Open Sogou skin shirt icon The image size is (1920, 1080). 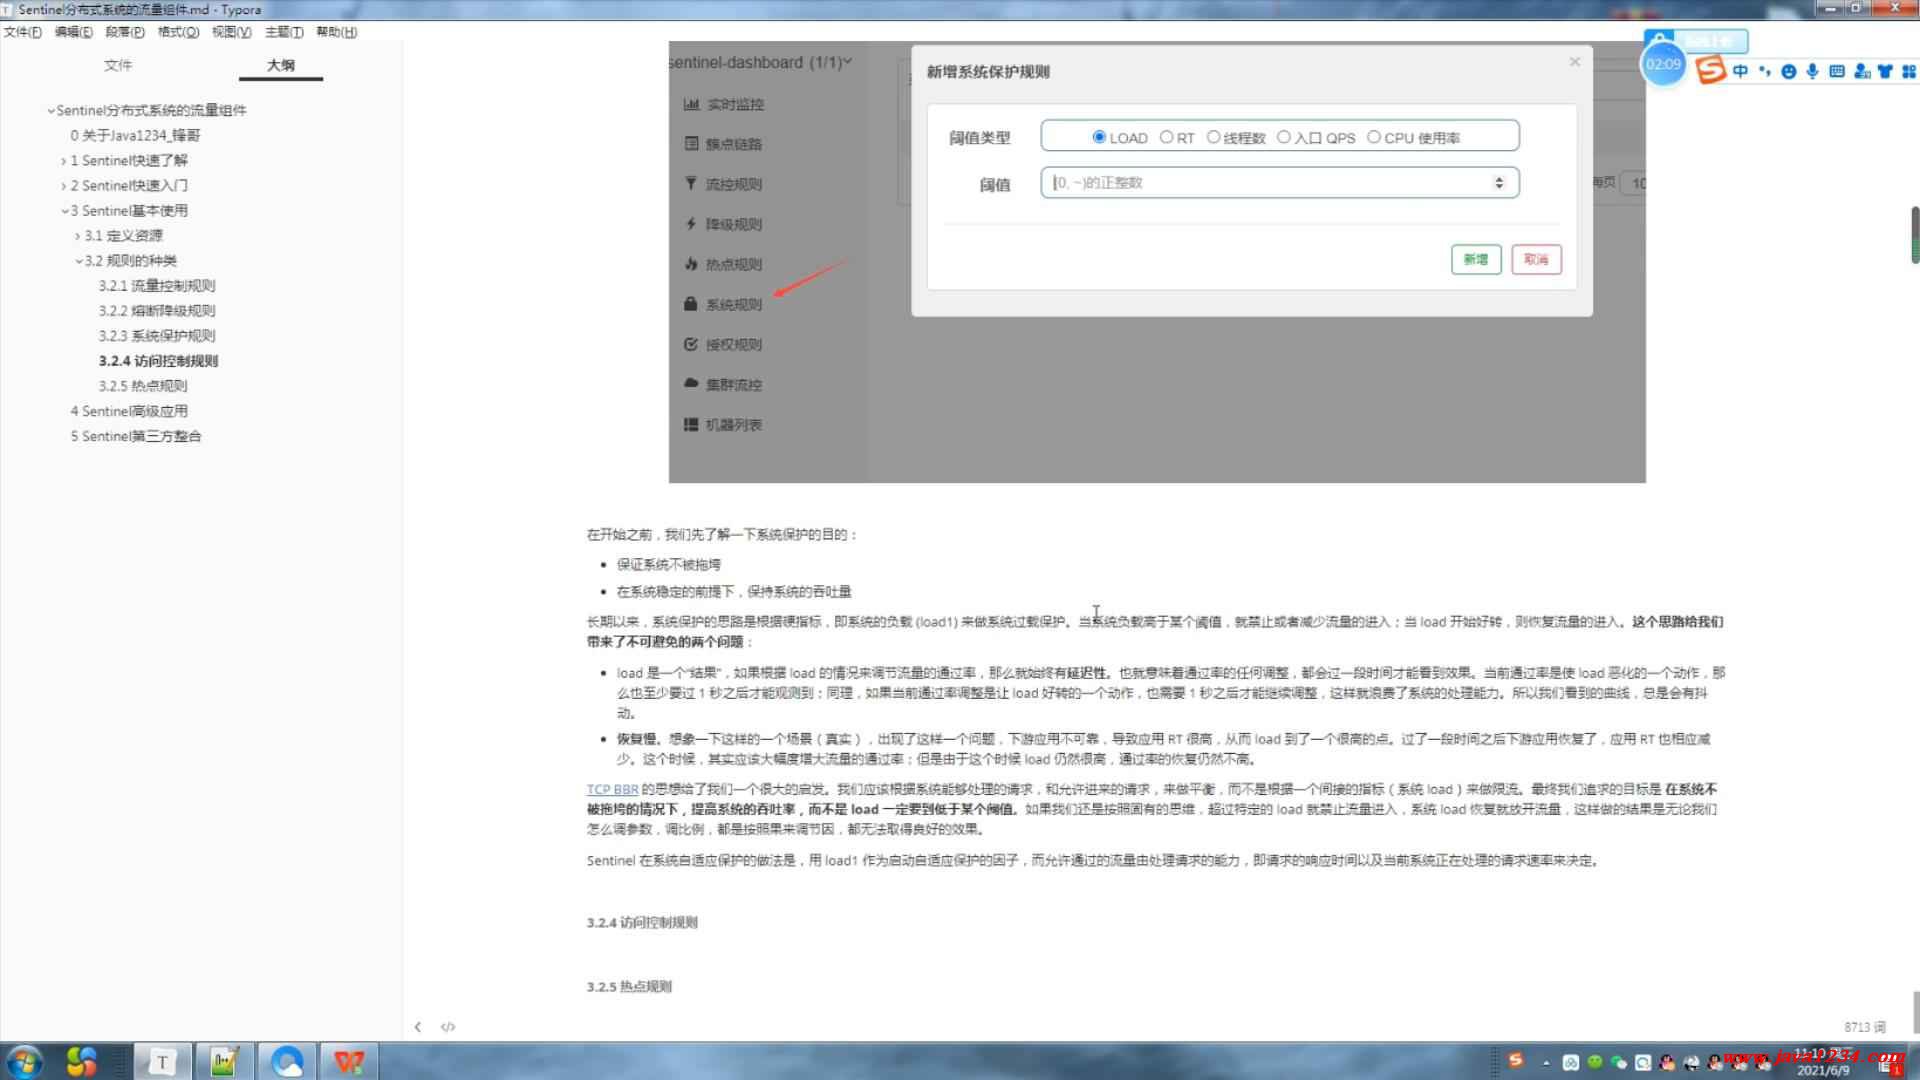point(1885,71)
